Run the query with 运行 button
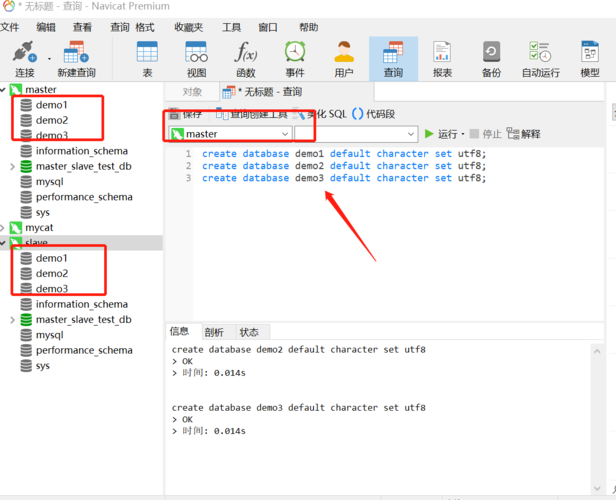 click(x=441, y=134)
